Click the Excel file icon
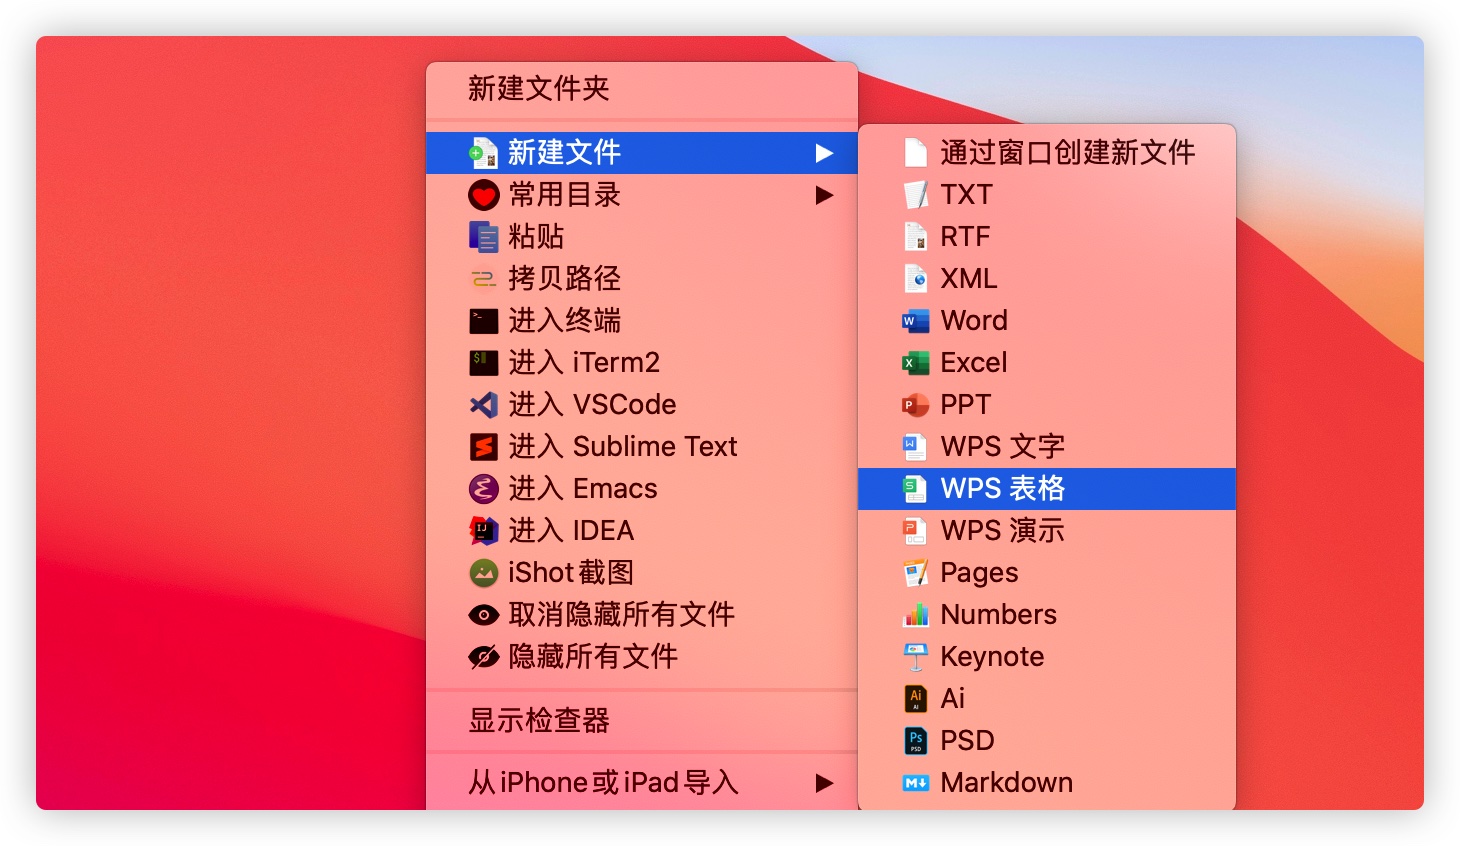Image resolution: width=1460 pixels, height=846 pixels. [915, 362]
